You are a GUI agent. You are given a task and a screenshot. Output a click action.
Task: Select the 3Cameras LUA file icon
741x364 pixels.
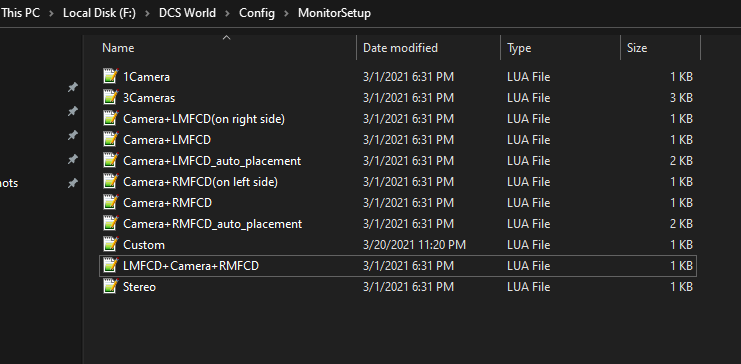[110, 97]
